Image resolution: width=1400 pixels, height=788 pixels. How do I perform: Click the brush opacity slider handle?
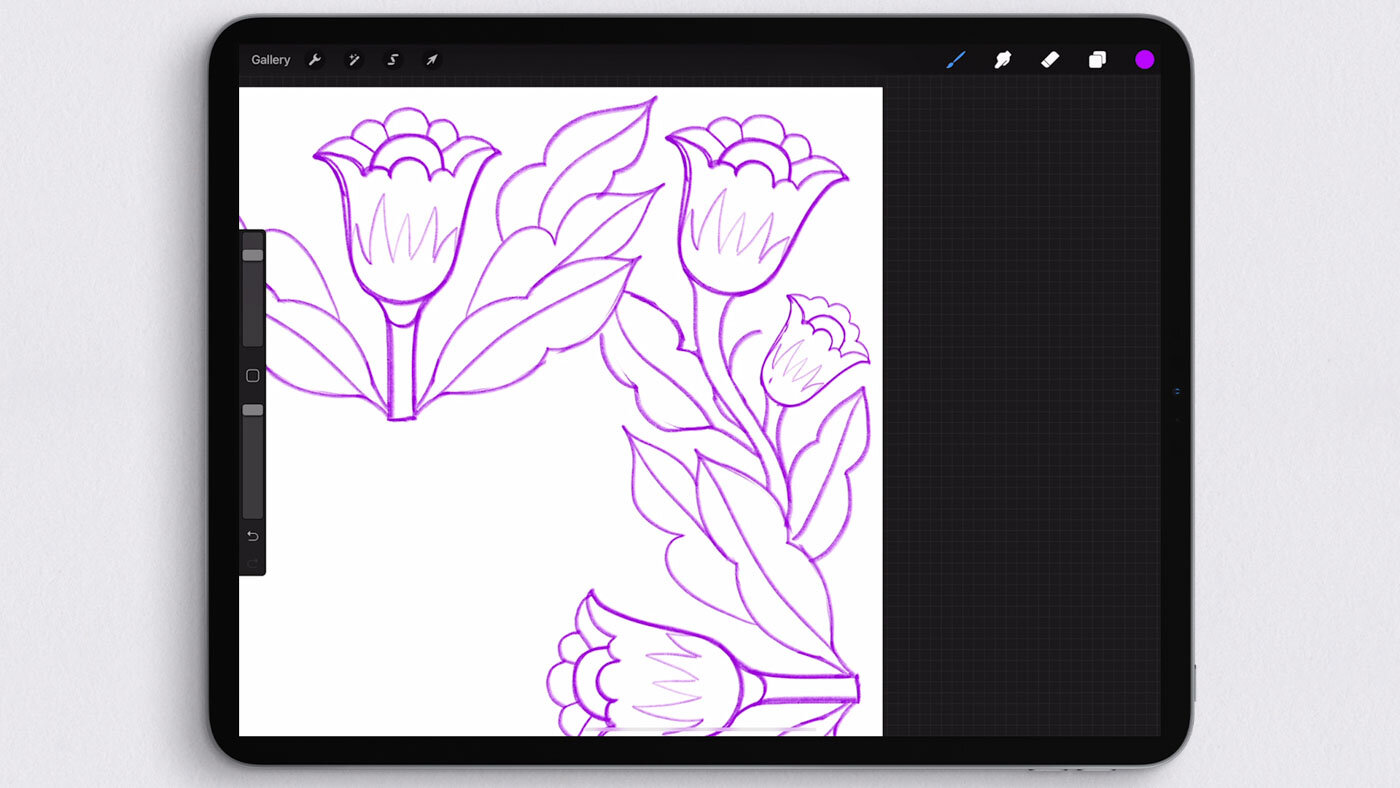(x=253, y=410)
